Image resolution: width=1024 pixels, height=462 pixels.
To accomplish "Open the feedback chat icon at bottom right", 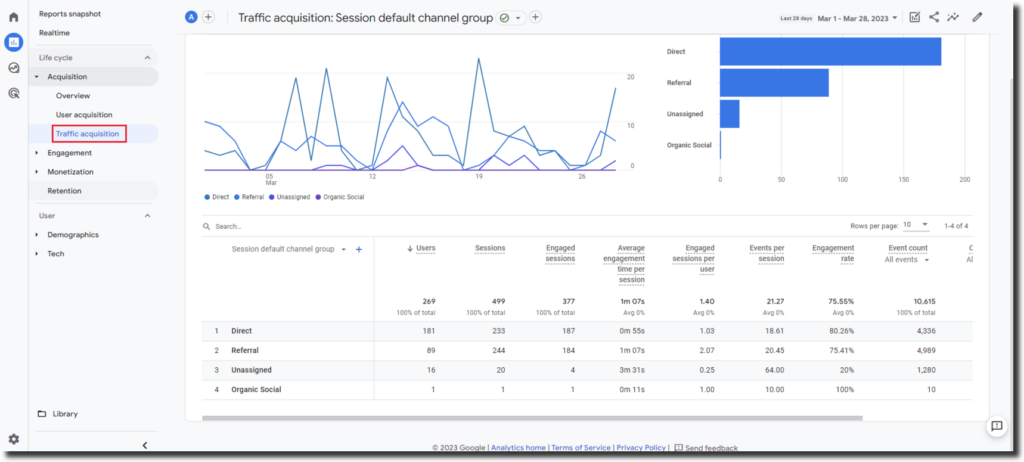I will pyautogui.click(x=997, y=426).
